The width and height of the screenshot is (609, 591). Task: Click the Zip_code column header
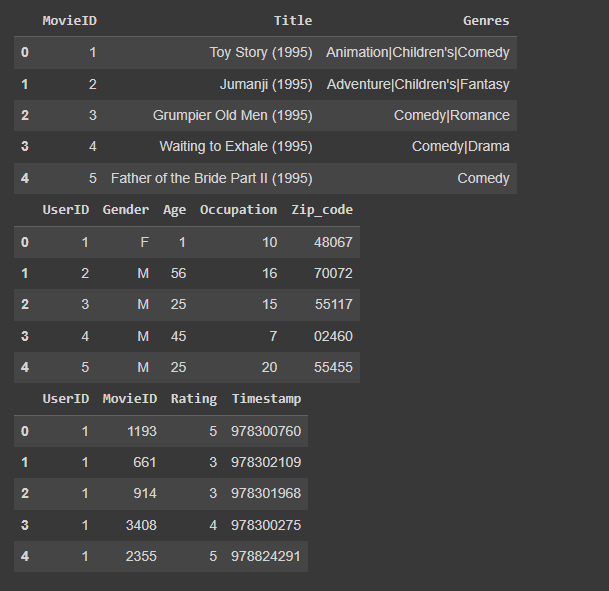322,210
